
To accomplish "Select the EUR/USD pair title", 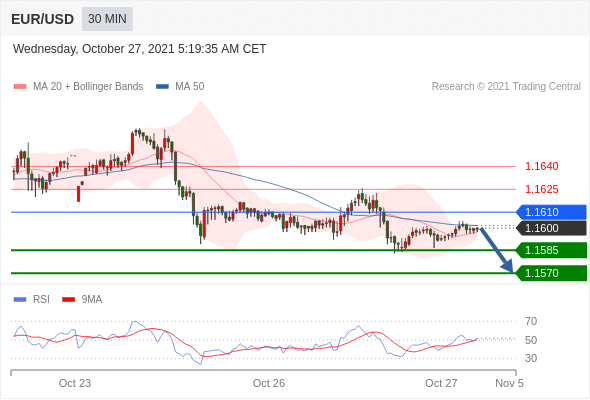I will 42,19.
